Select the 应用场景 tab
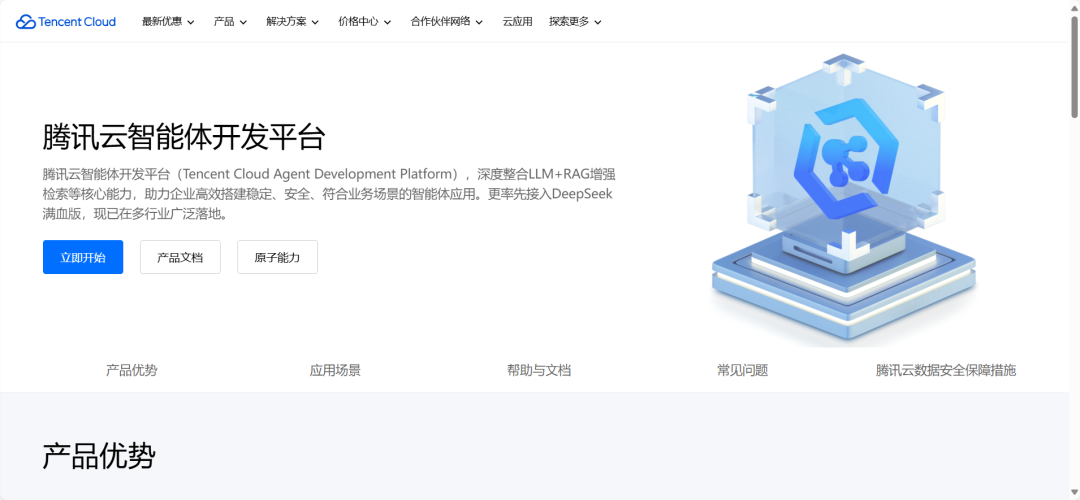Screen dimensions: 1080x500 click(x=335, y=371)
